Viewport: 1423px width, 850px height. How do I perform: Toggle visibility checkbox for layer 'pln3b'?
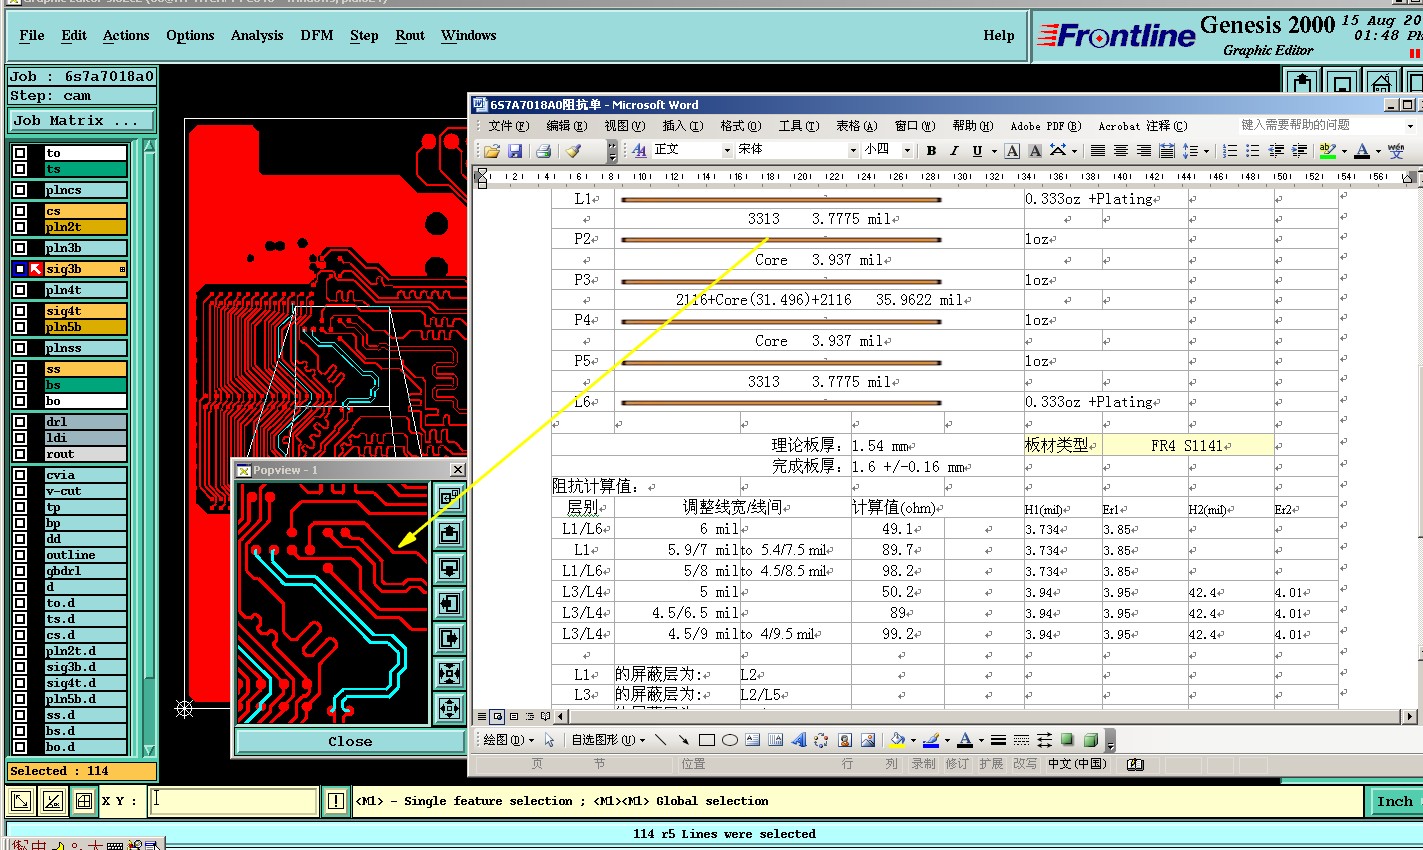[x=20, y=248]
